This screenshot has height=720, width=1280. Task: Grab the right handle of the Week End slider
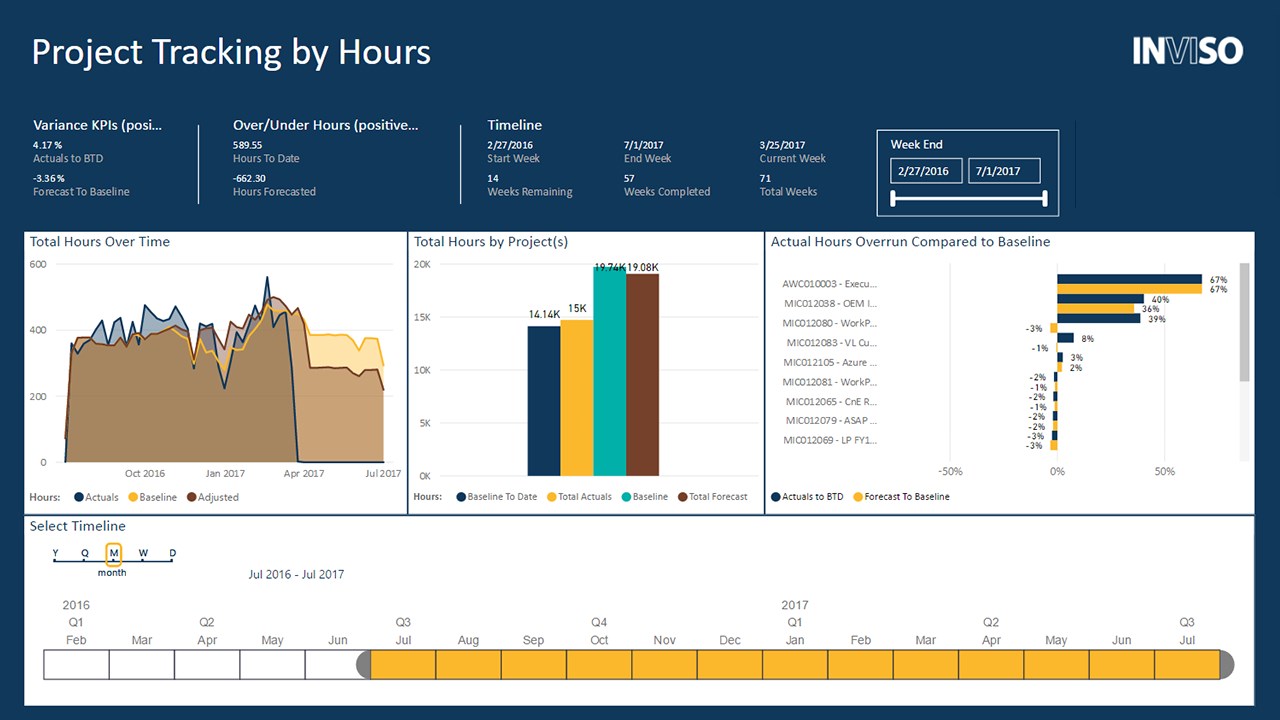(x=1044, y=199)
